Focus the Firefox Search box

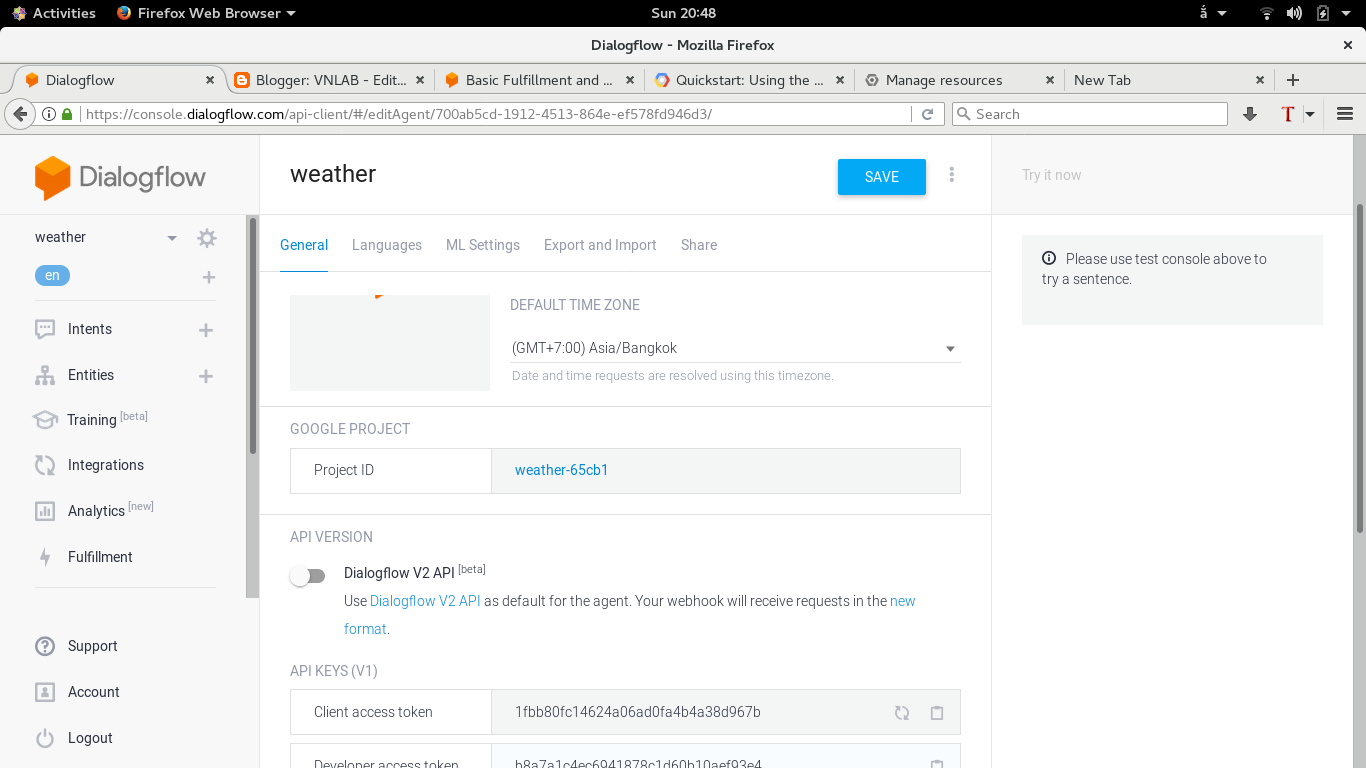coord(1090,114)
